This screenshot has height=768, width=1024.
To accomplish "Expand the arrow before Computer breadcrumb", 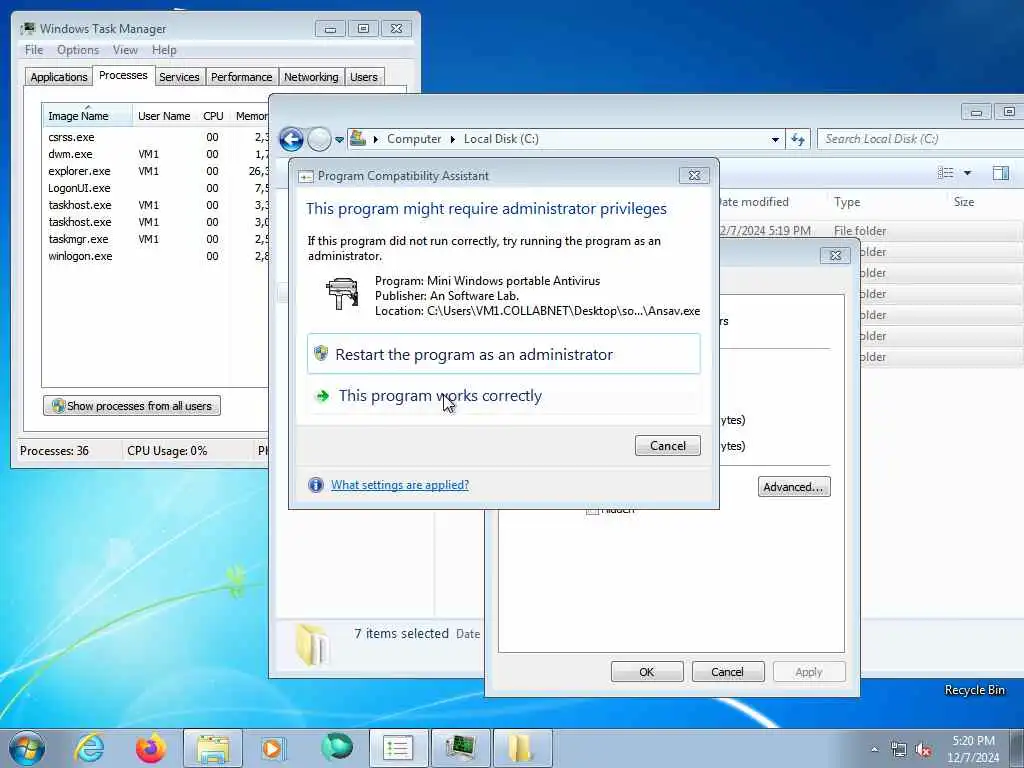I will 376,139.
